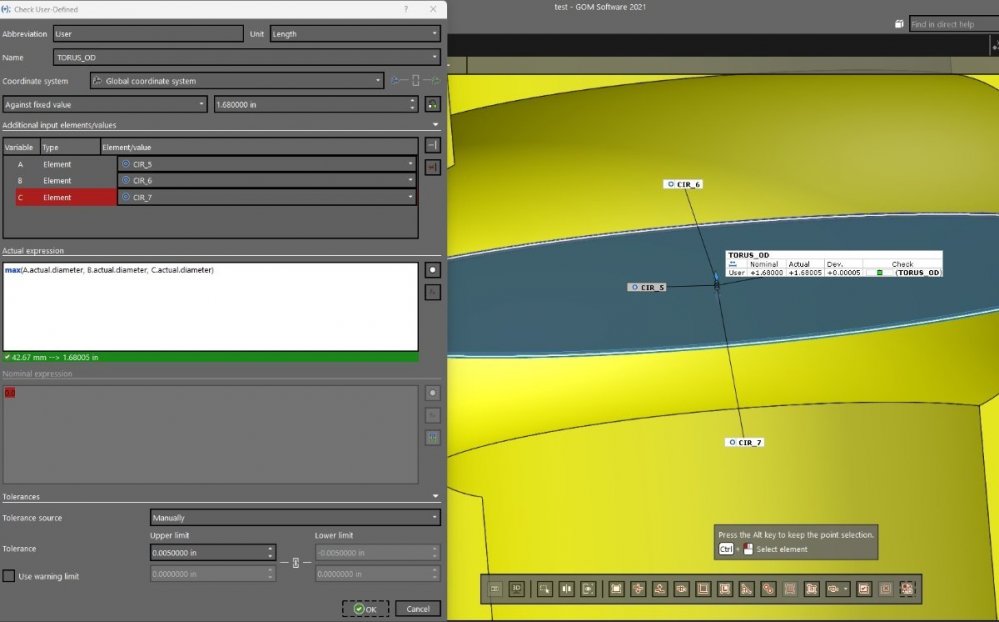The image size is (999, 622).
Task: Click the insert-element icon beside Actual expression
Action: [432, 270]
